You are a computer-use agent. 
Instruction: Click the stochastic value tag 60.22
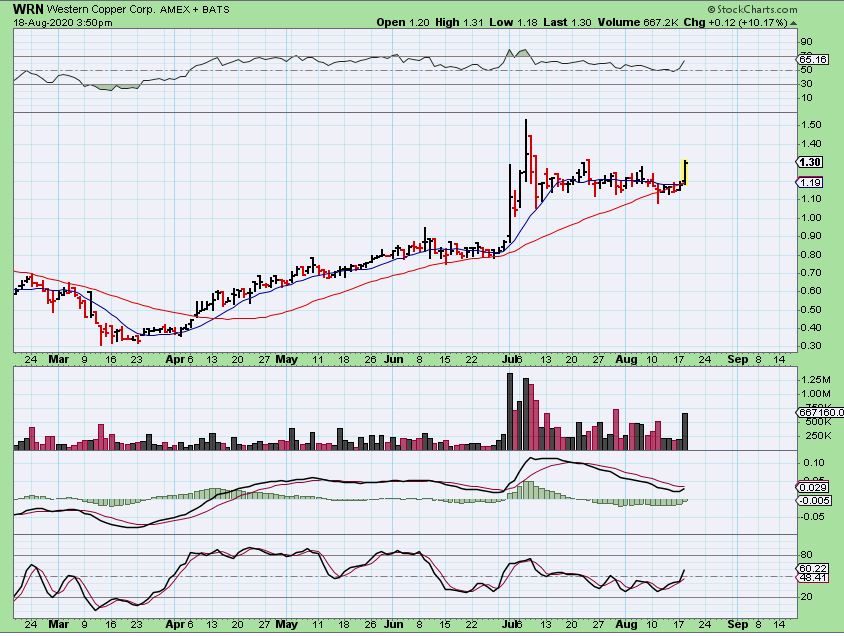[813, 568]
